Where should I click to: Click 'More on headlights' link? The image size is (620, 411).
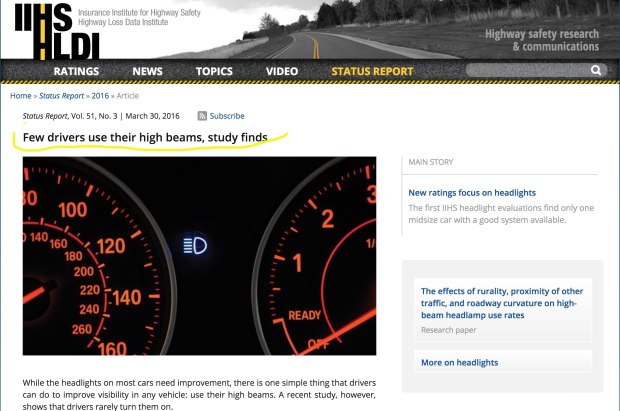click(x=459, y=362)
